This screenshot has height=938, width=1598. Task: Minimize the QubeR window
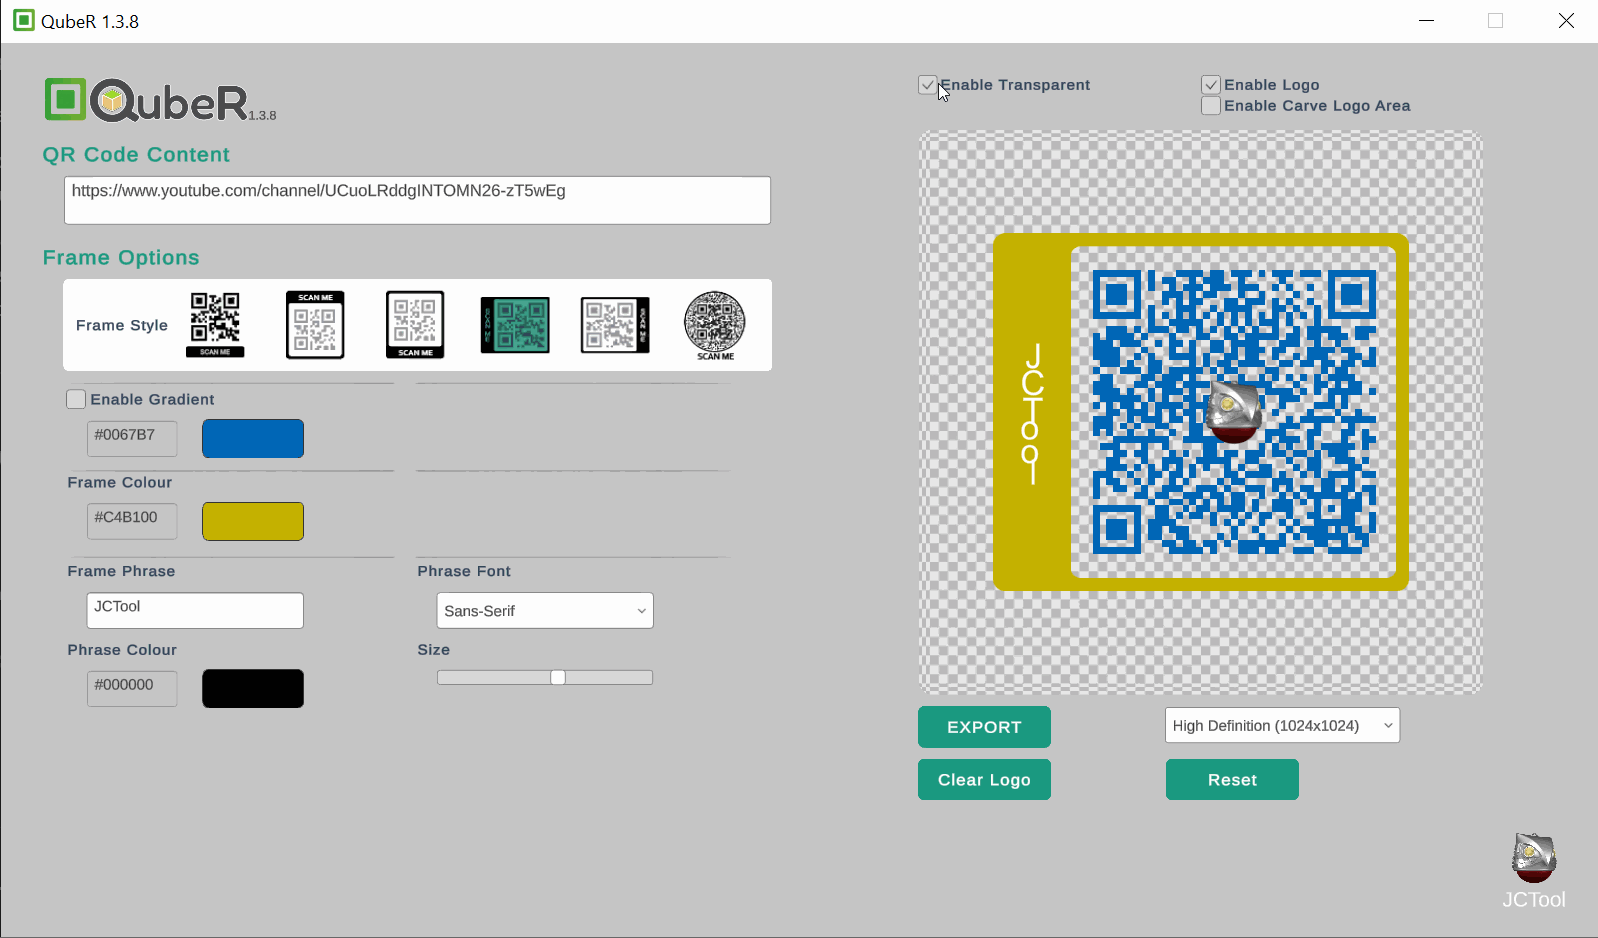tap(1426, 21)
